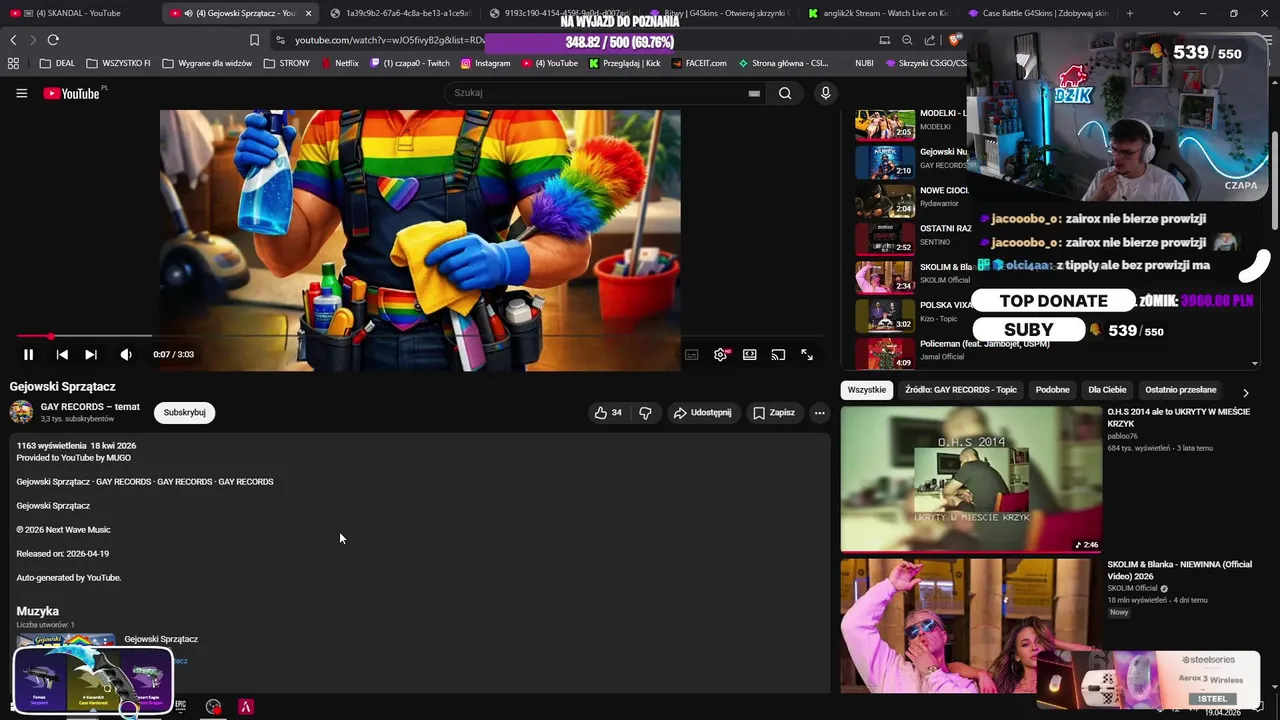Open the three-dot more actions menu
This screenshot has height=720, width=1280.
819,412
